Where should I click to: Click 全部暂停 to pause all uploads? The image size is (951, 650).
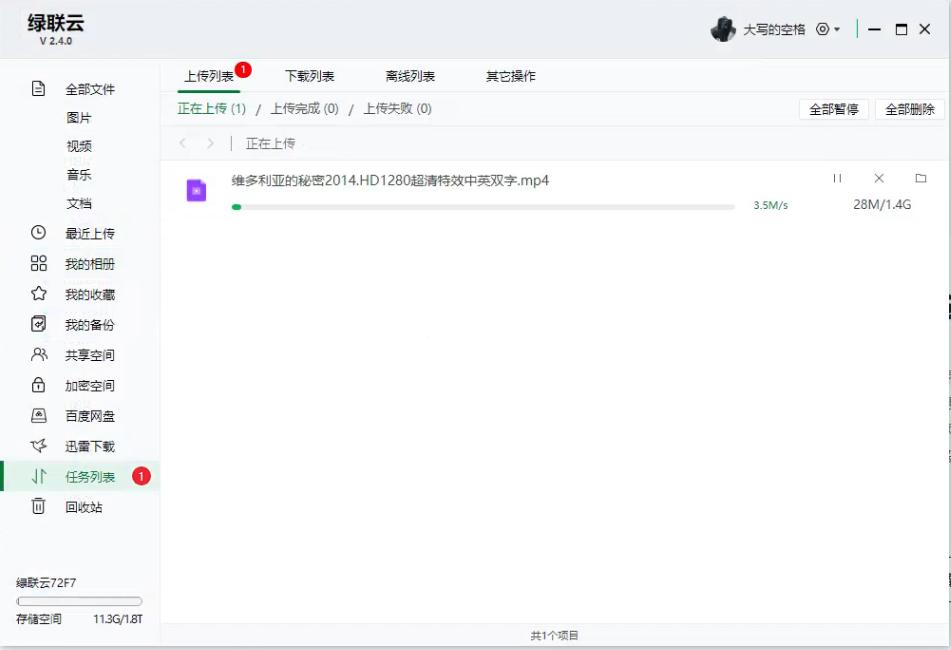[834, 107]
